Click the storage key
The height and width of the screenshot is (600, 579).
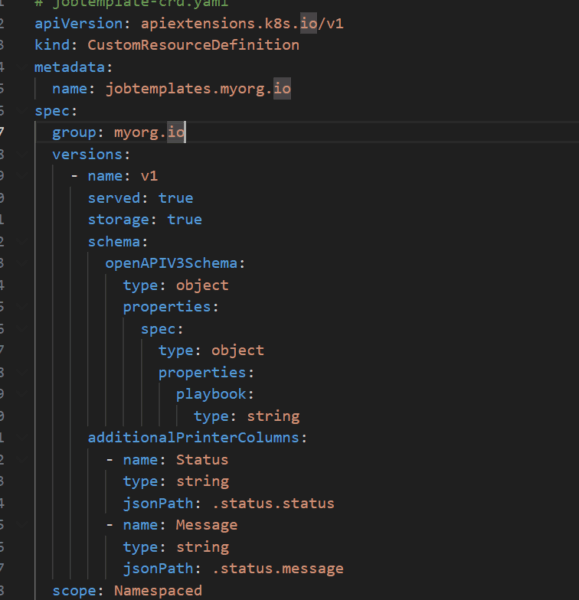pyautogui.click(x=118, y=220)
